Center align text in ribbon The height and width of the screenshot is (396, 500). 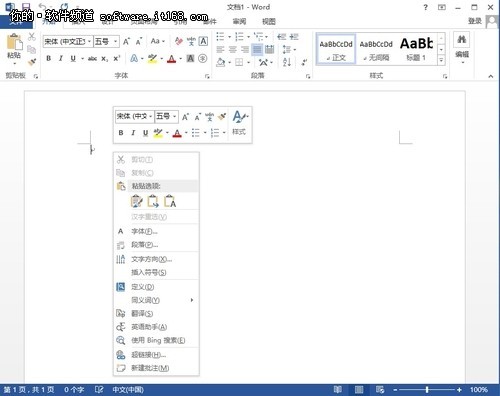tap(232, 50)
